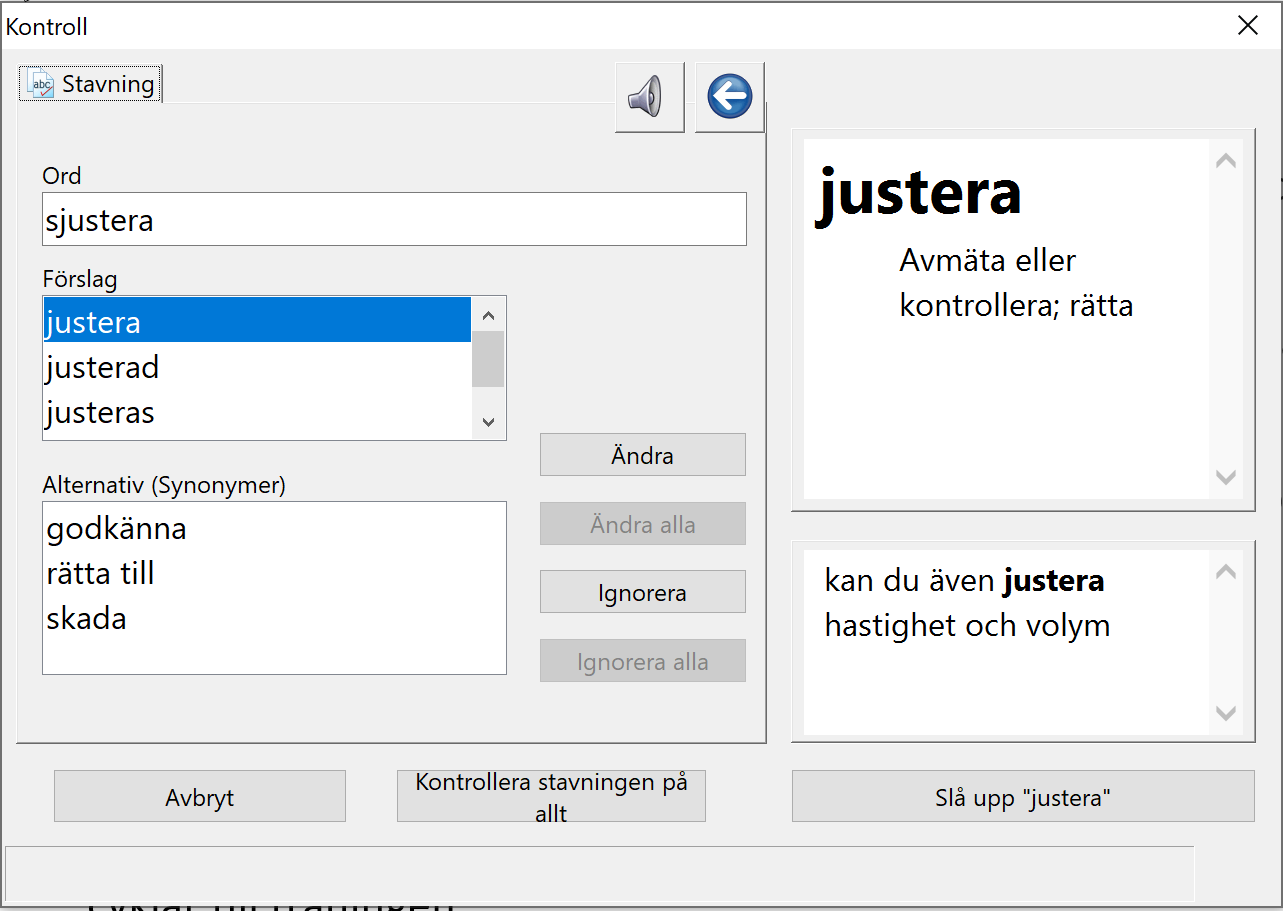Play pronunciation with the speaker icon
Viewport: 1283px width, 911px height.
point(650,97)
